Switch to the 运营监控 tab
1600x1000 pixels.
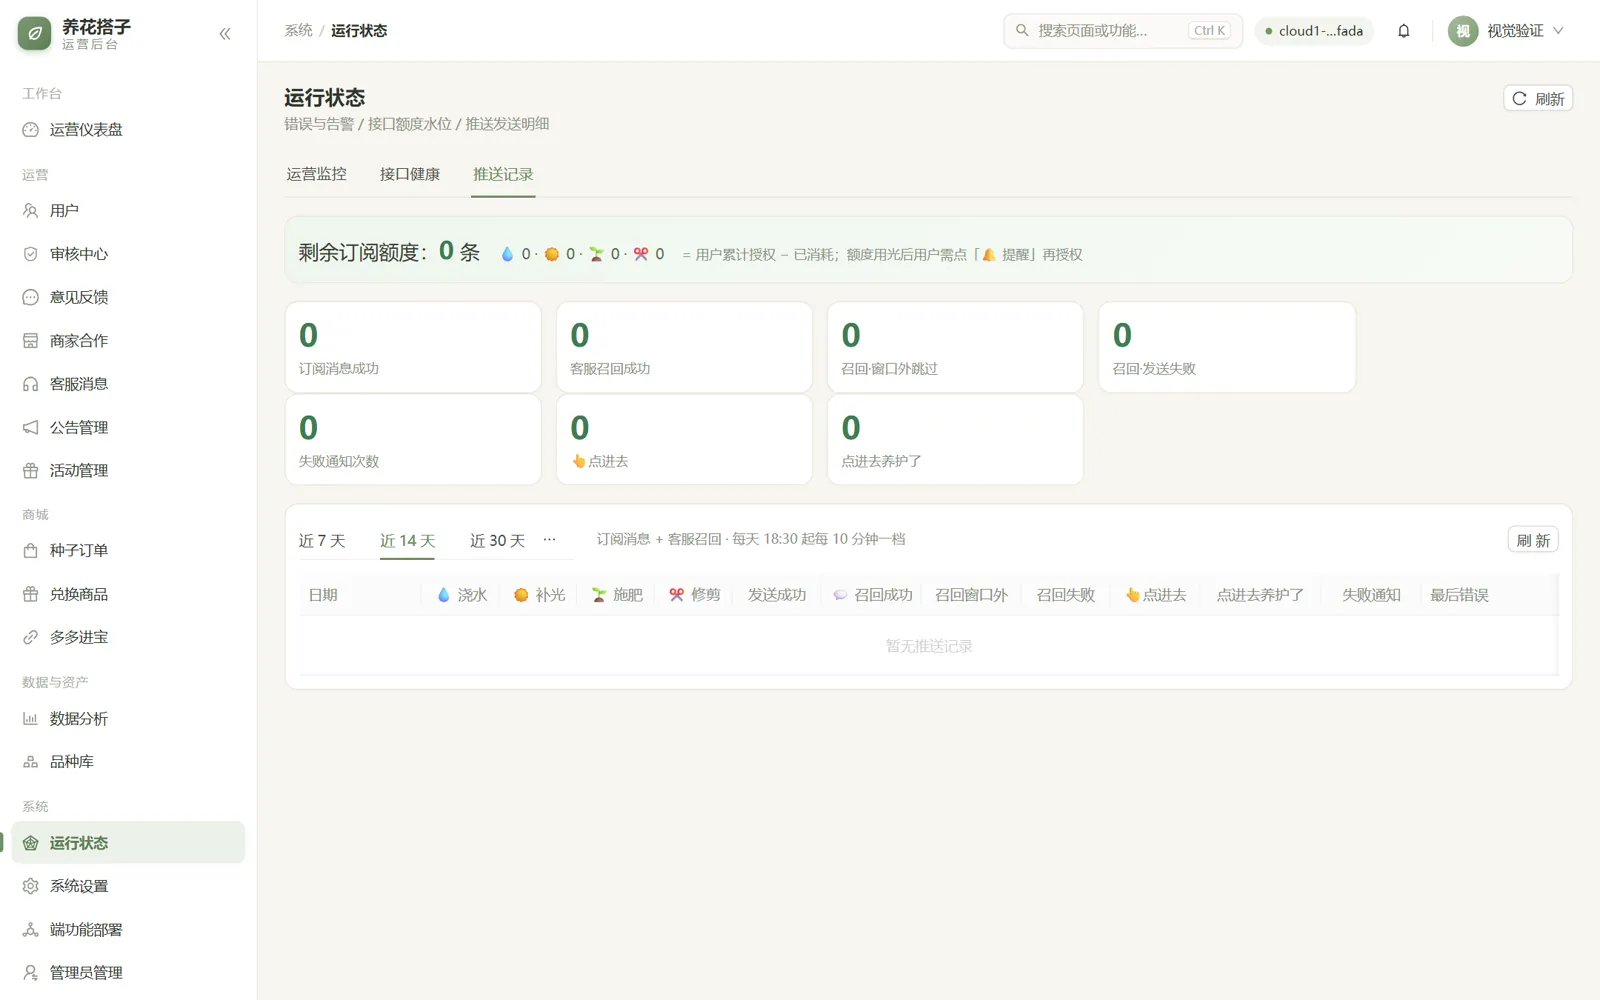316,175
